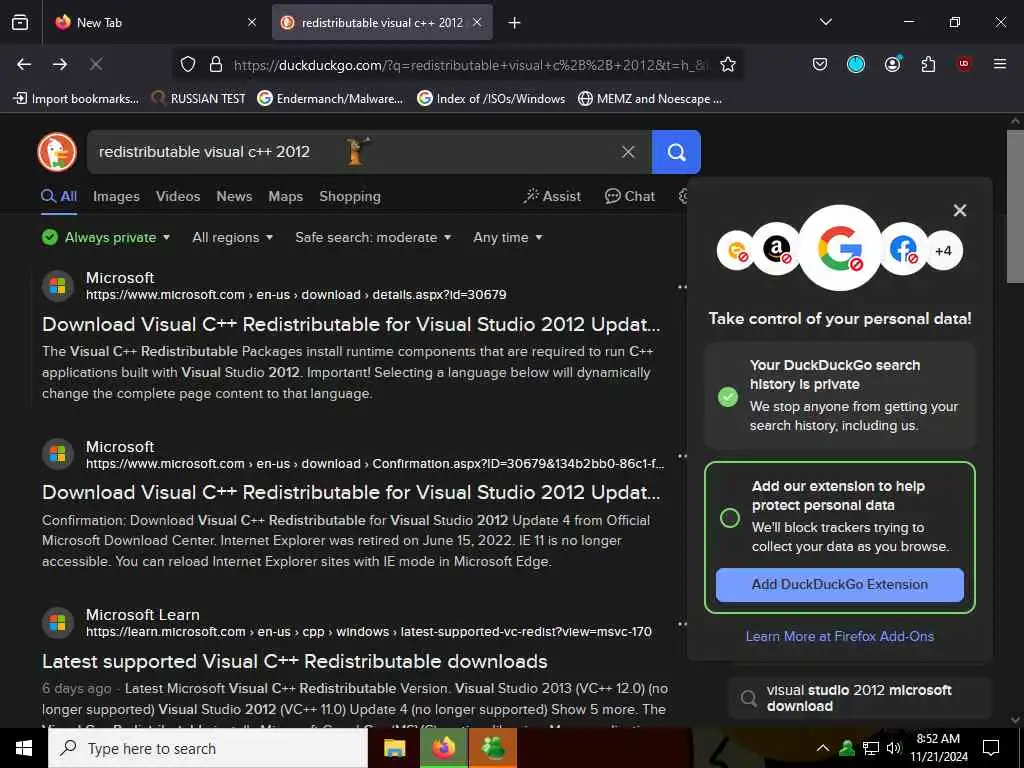Click the DuckDuckGo duck logo
This screenshot has height=768, width=1024.
click(57, 152)
